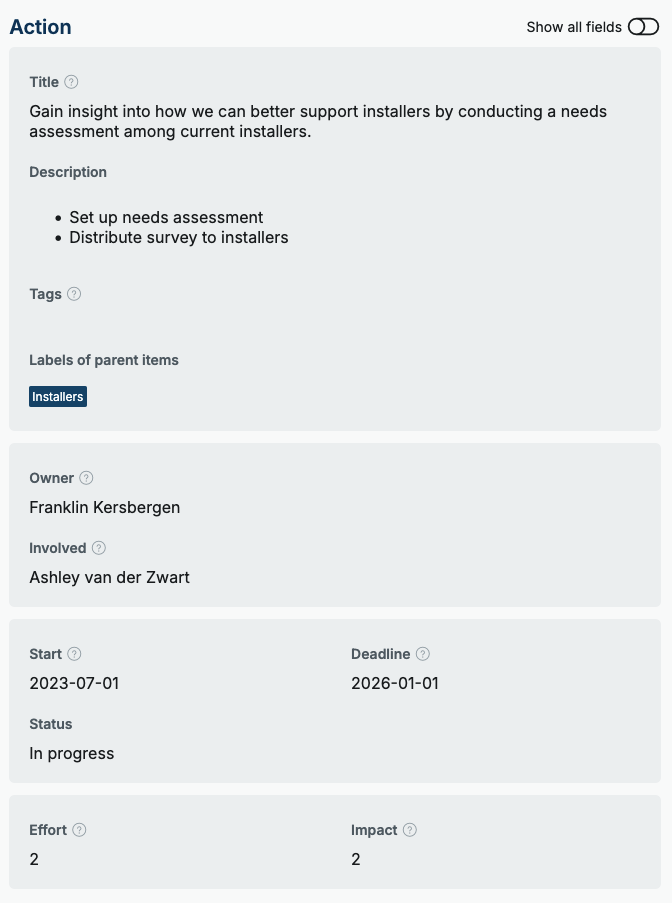Open the Title field help icon

[x=71, y=82]
